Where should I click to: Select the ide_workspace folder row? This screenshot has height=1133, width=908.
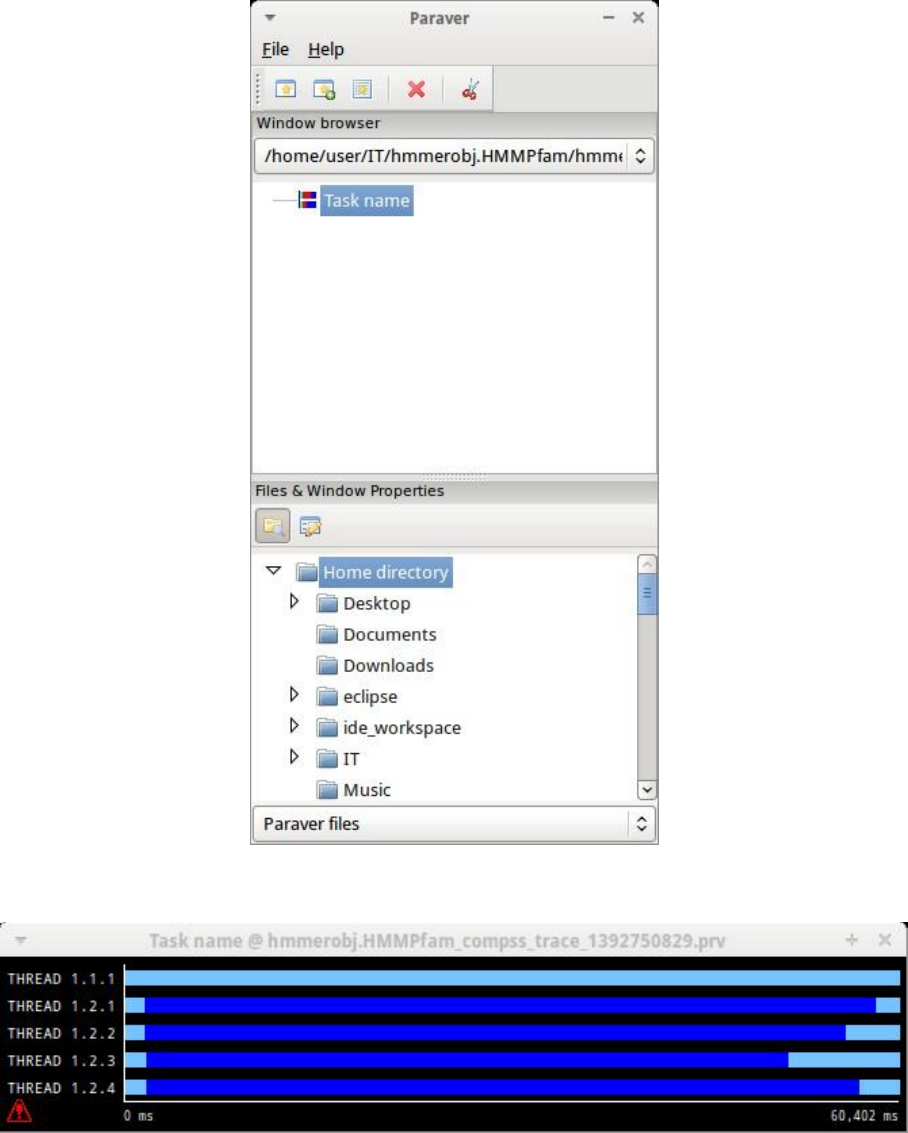(x=402, y=728)
